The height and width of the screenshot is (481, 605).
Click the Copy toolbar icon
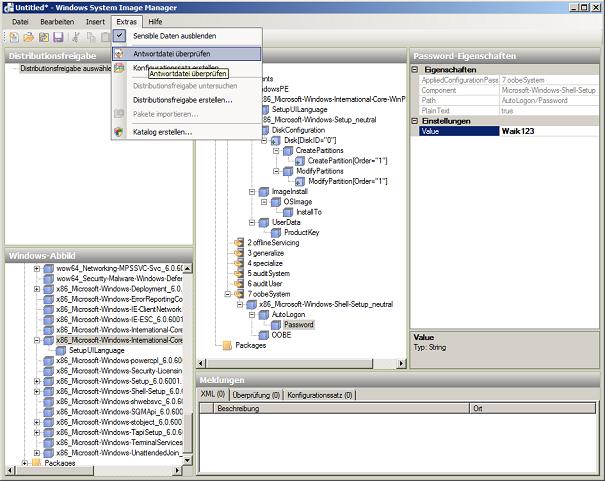[91, 37]
